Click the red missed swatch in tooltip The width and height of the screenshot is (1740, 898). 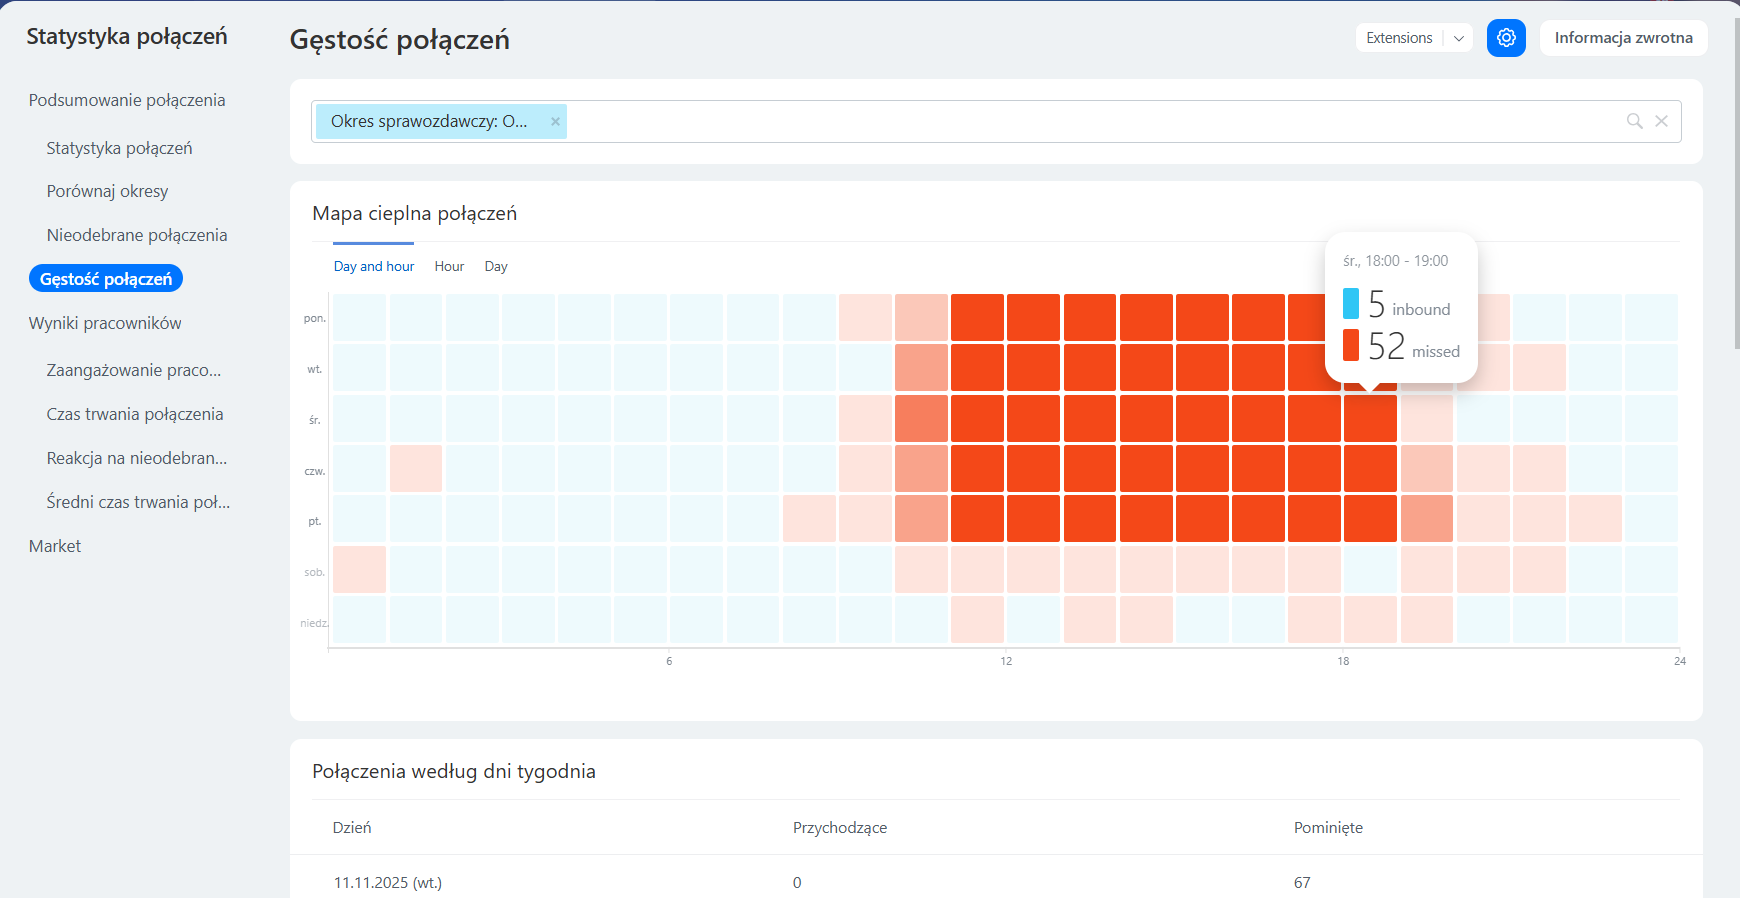[x=1351, y=345]
